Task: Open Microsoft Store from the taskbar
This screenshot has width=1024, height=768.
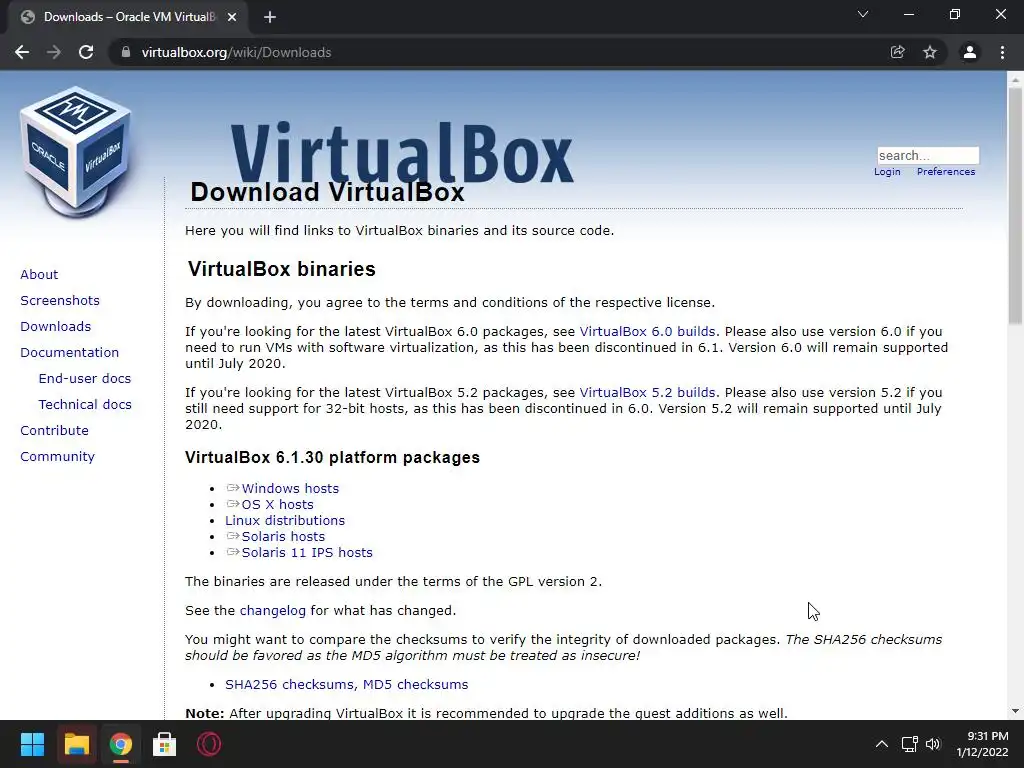Action: (x=165, y=744)
